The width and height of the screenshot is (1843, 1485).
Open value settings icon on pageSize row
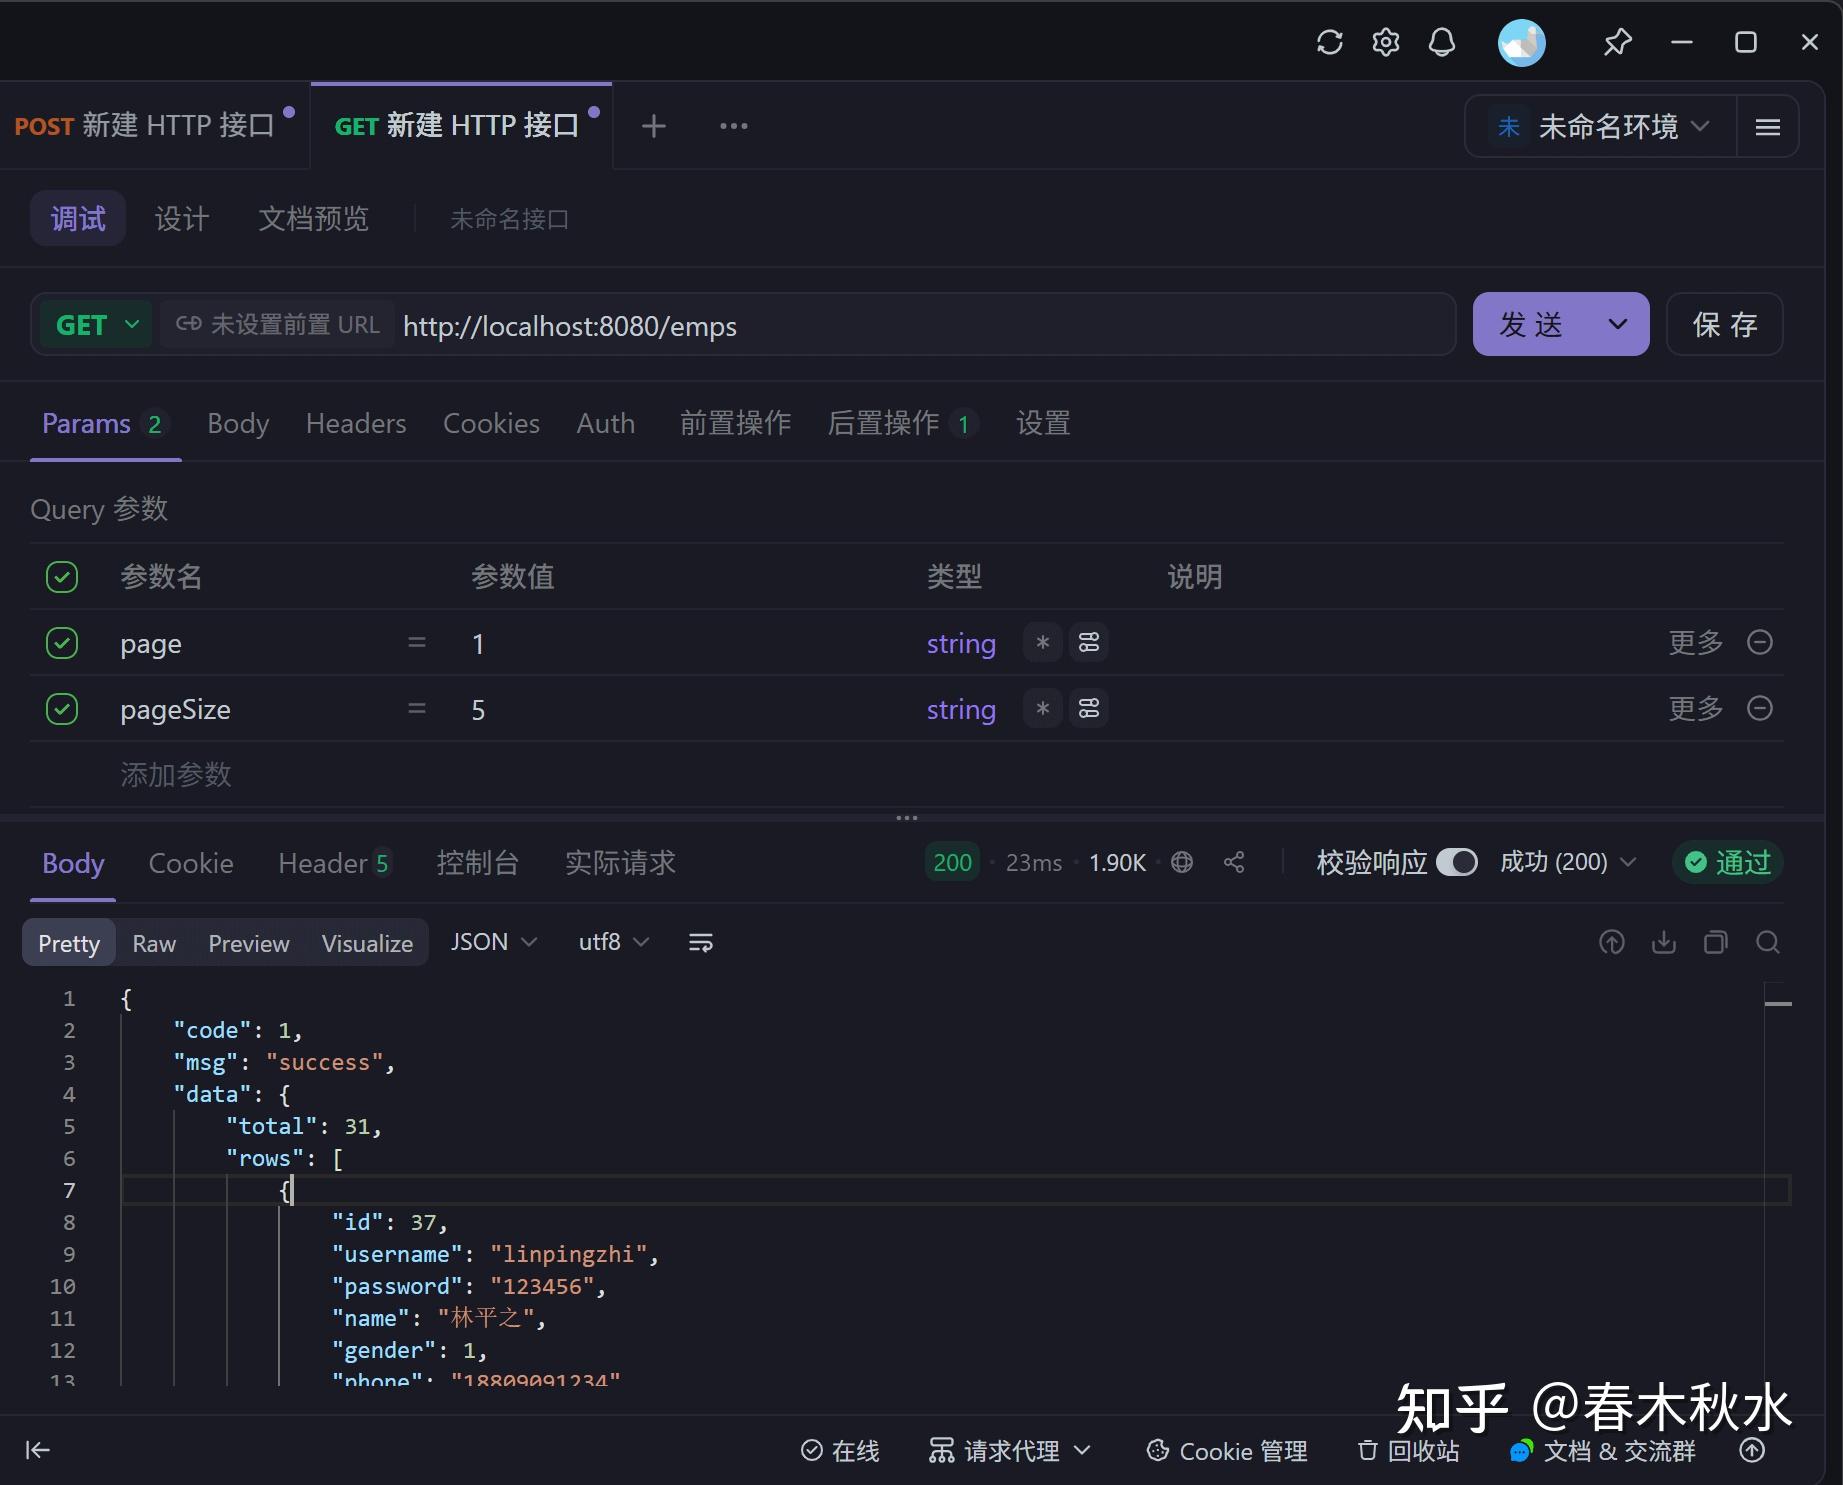[1089, 708]
